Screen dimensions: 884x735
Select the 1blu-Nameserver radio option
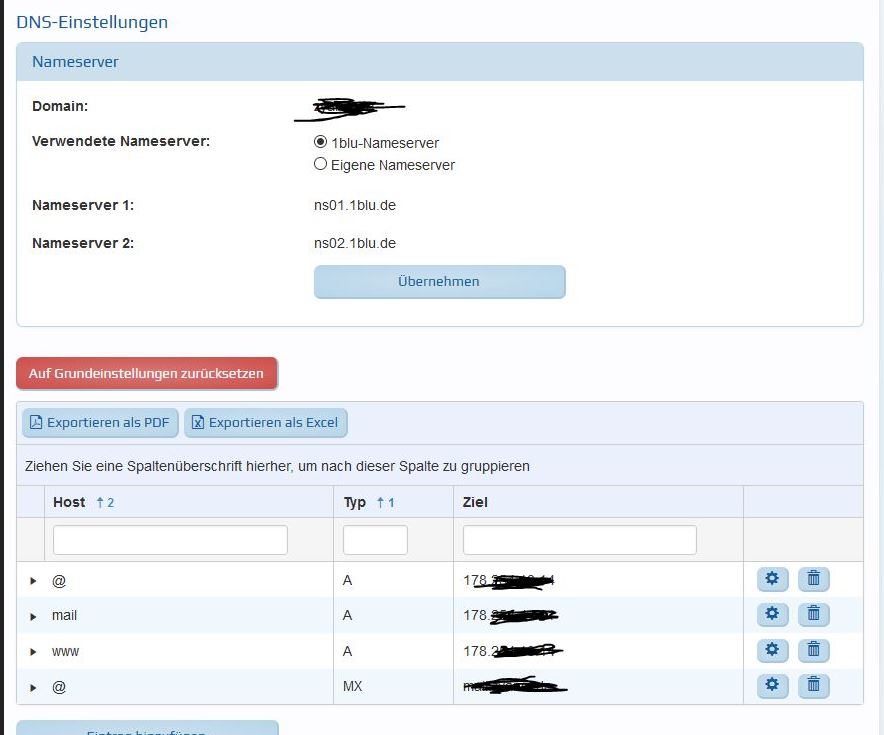coord(320,142)
